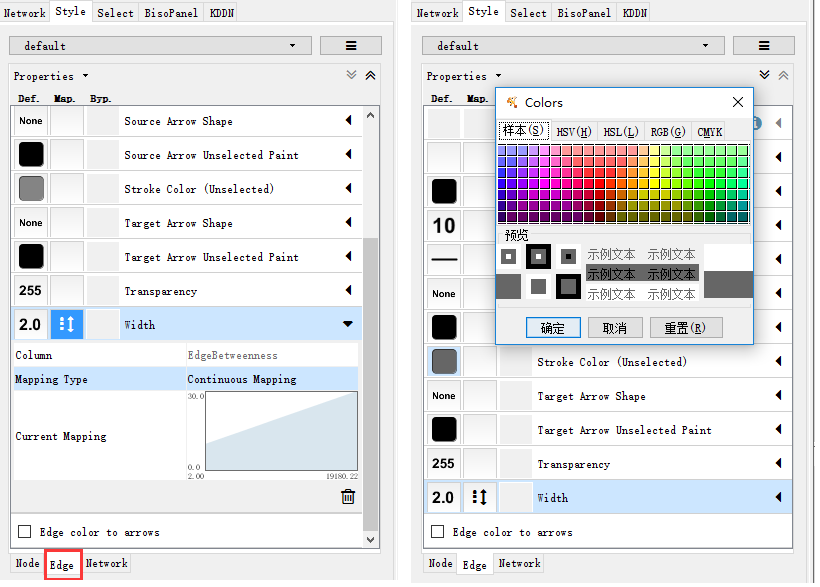Select the Edge tab at bottom of left panel
Image resolution: width=820 pixels, height=587 pixels.
coord(62,565)
